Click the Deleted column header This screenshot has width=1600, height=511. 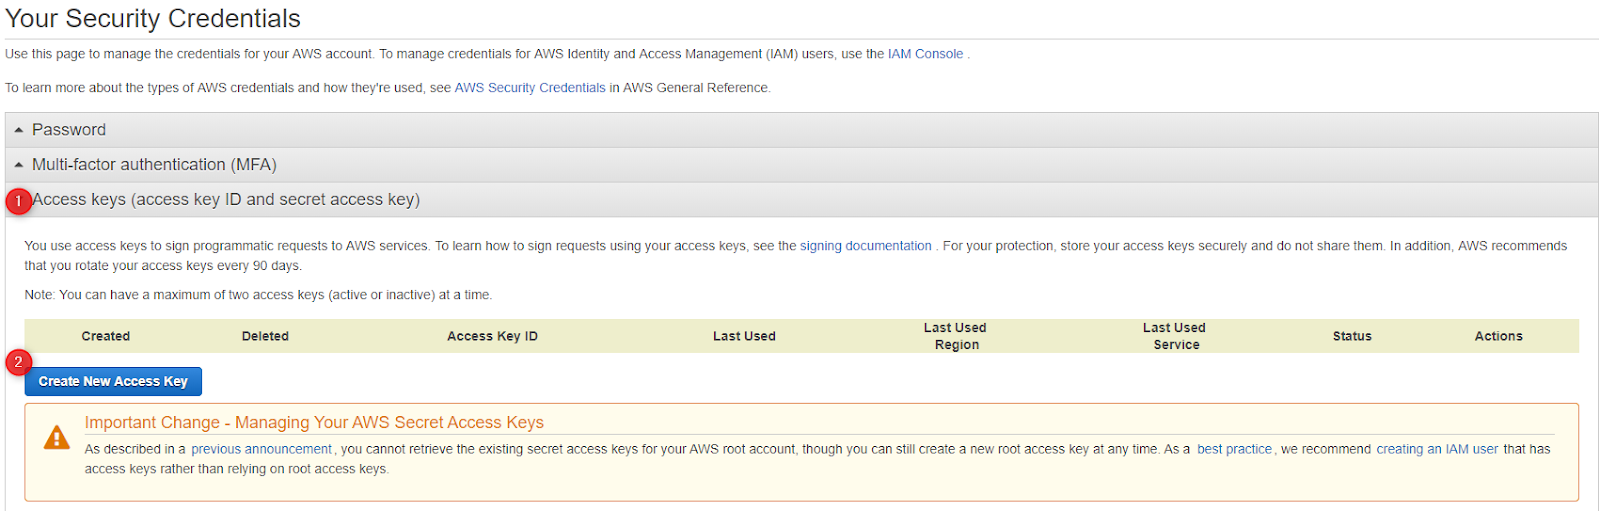265,336
